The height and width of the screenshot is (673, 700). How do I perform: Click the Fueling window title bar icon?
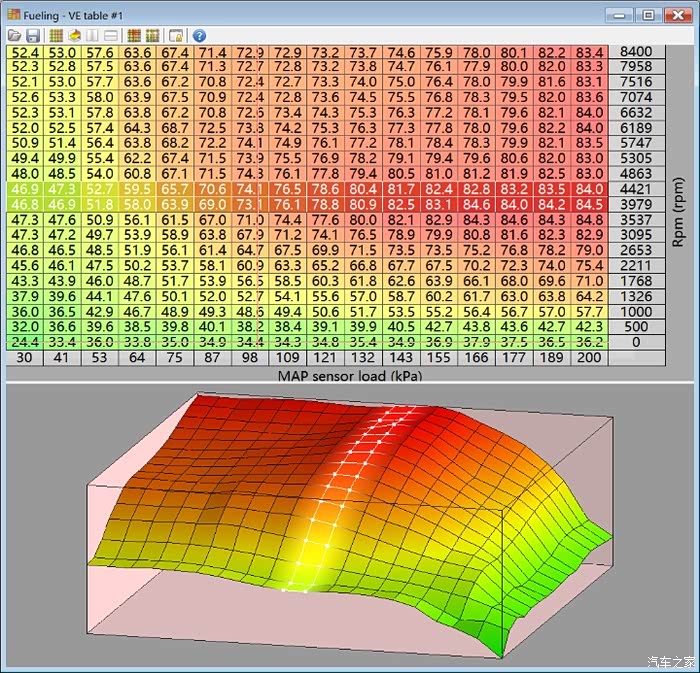coord(13,15)
